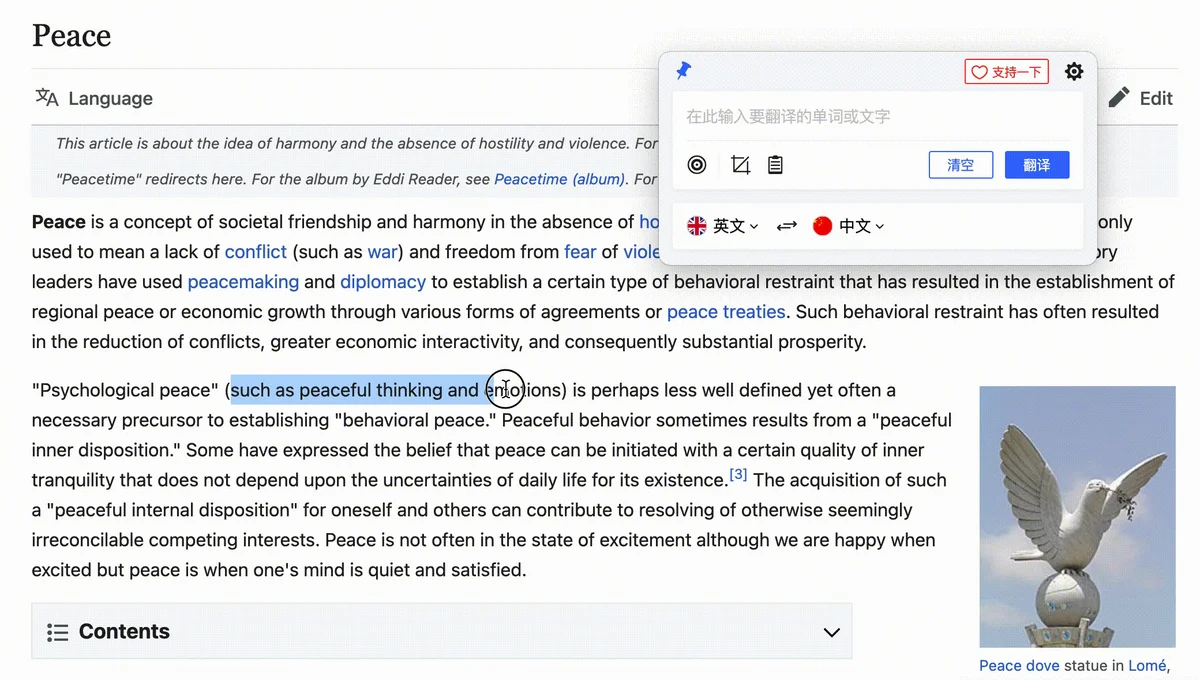This screenshot has width=1200, height=680.
Task: Open the peacemaking link
Action: point(243,282)
